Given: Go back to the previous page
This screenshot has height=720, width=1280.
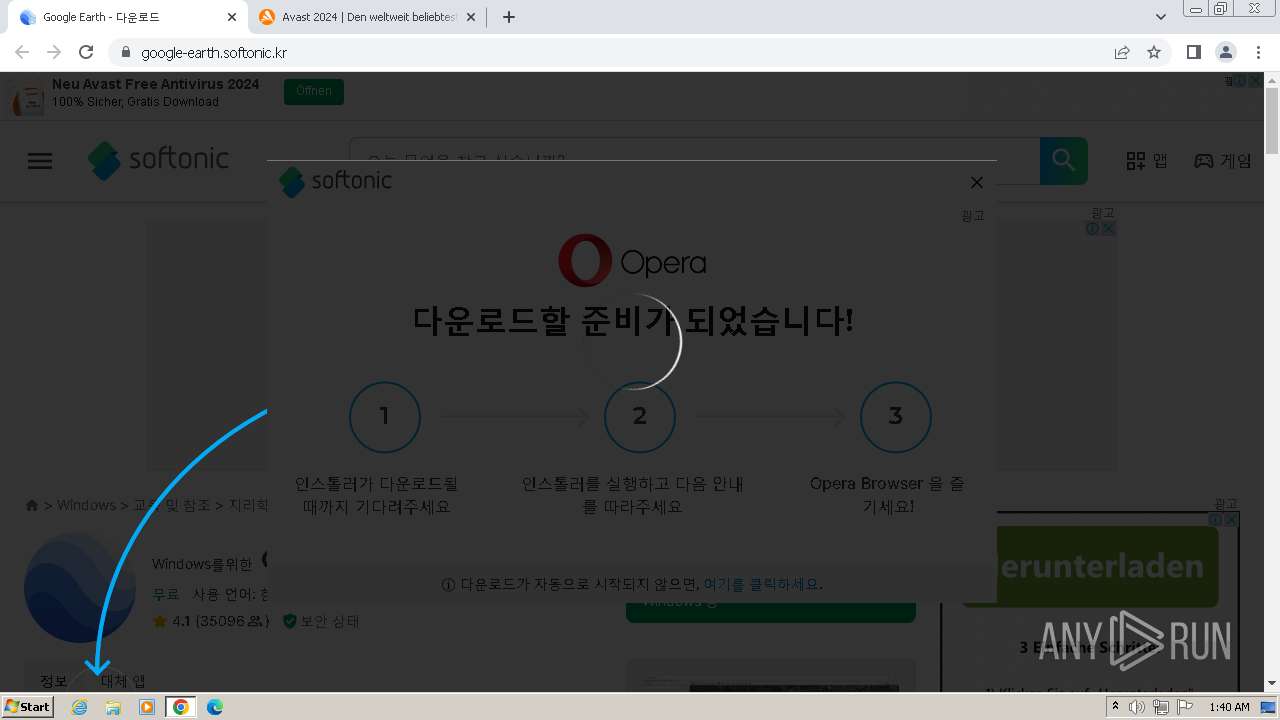Looking at the screenshot, I should pyautogui.click(x=22, y=52).
